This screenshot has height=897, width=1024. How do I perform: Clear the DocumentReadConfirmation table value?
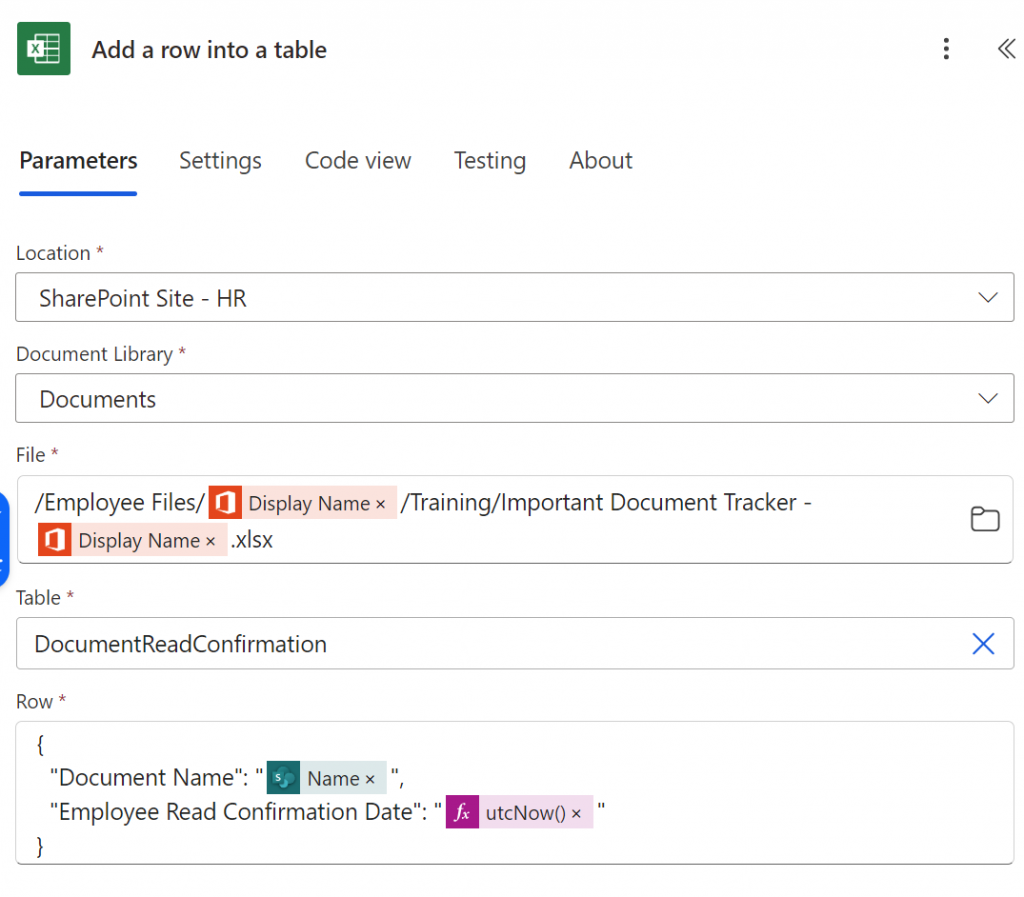coord(983,644)
